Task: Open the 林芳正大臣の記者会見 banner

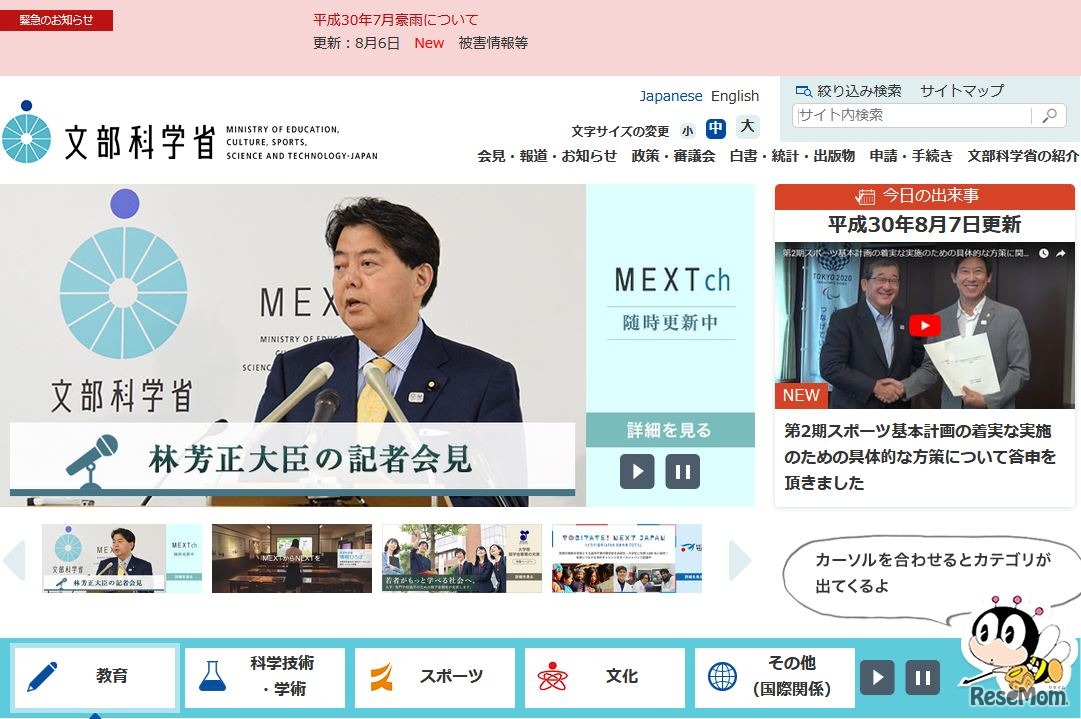Action: click(x=292, y=459)
